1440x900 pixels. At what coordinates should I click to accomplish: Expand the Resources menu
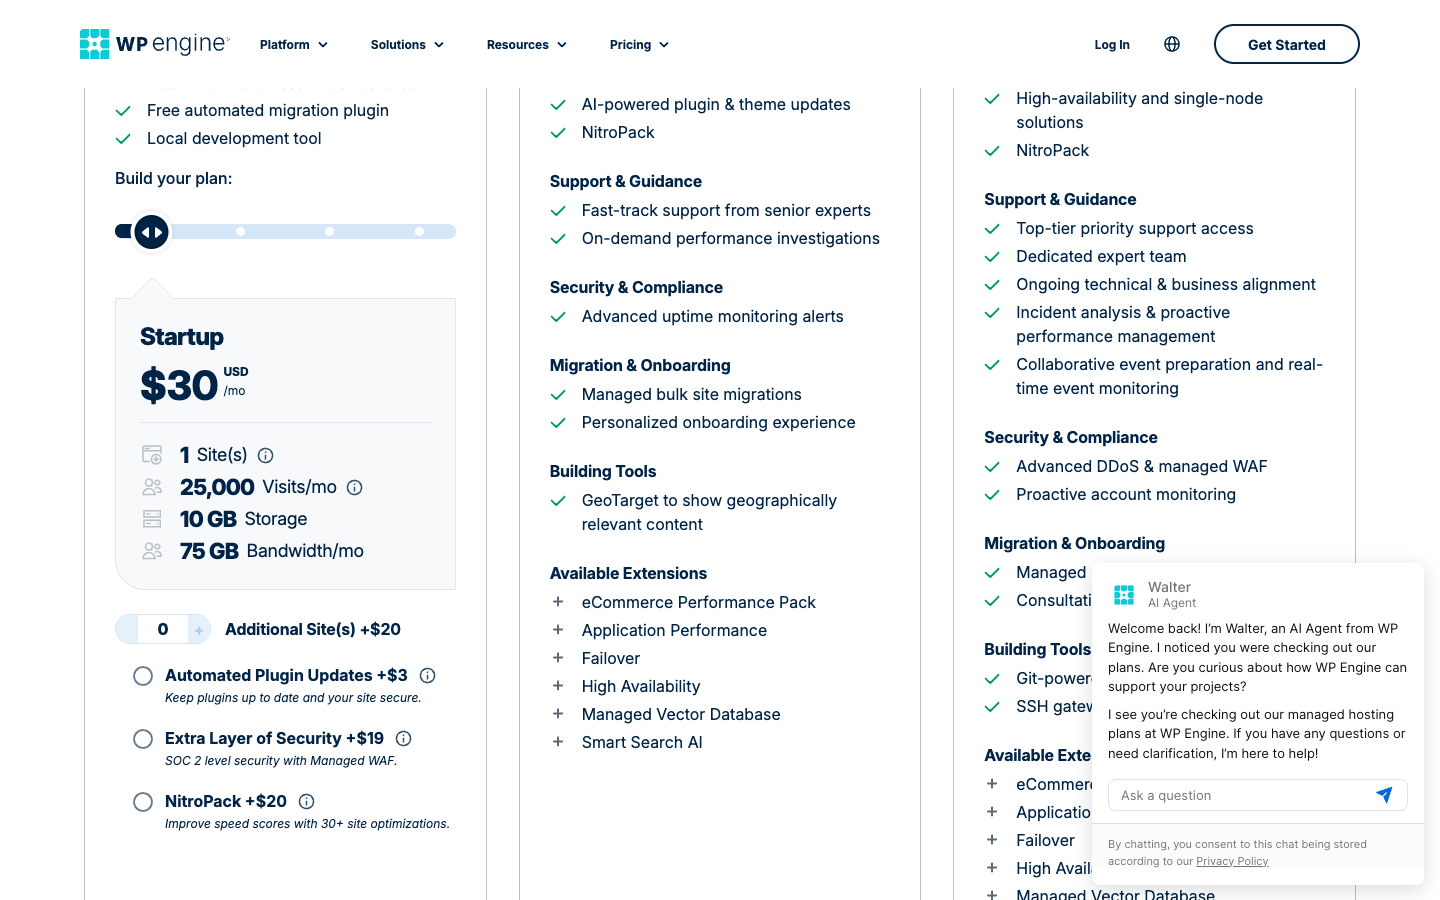click(527, 45)
